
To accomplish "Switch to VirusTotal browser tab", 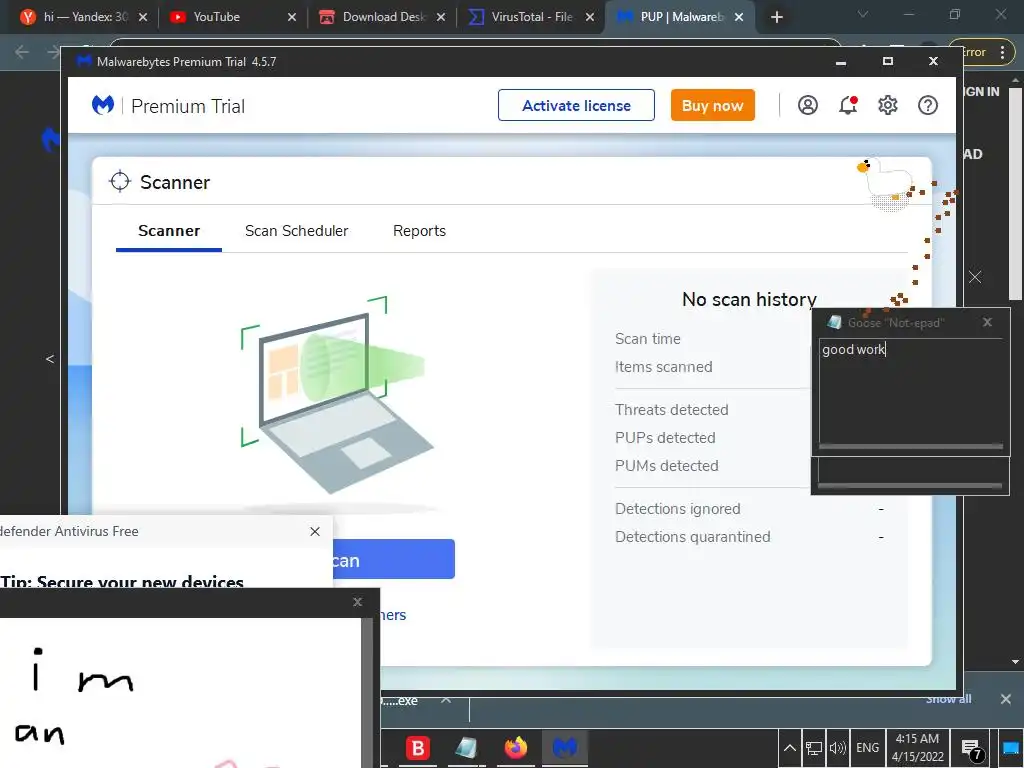I will [530, 17].
